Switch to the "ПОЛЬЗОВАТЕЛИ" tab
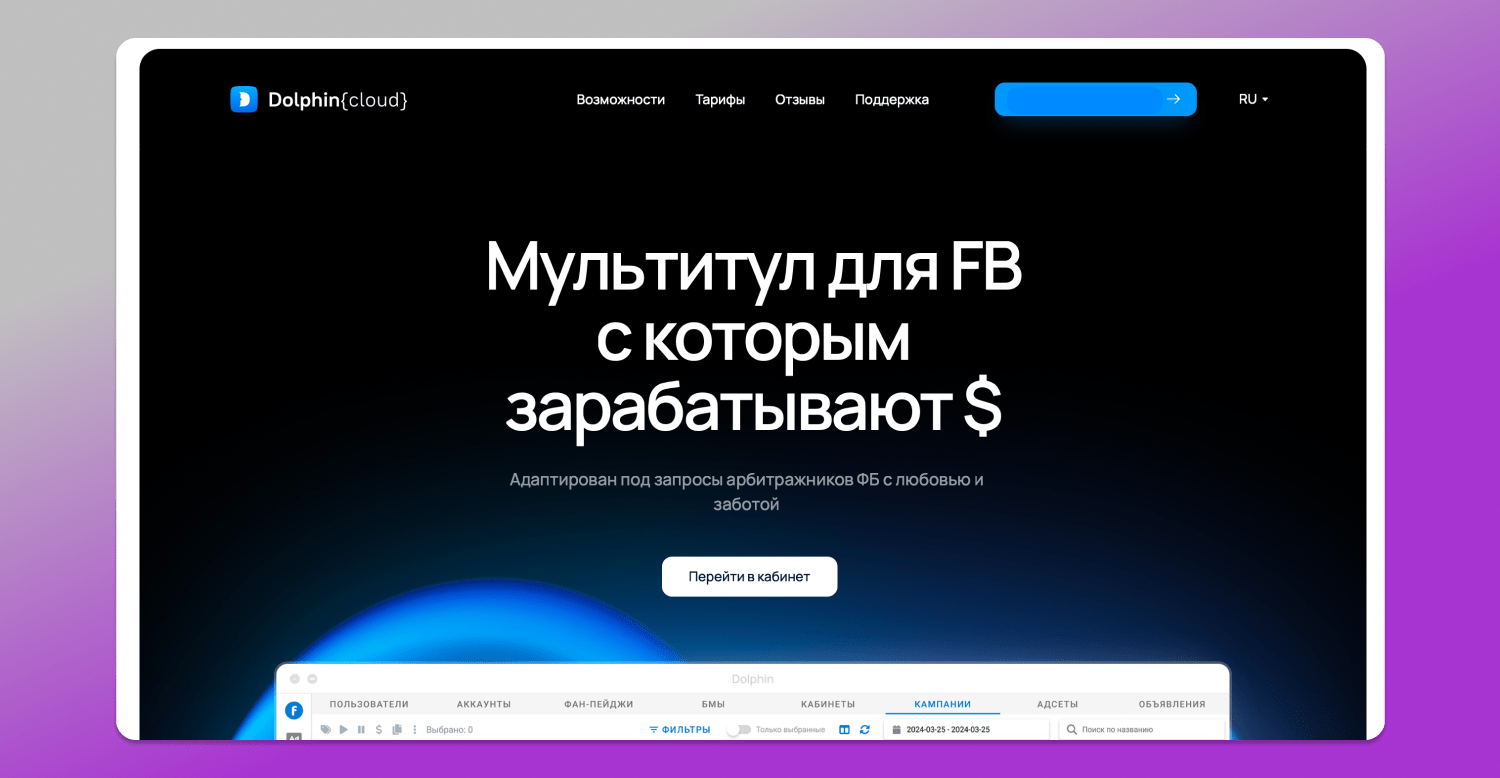 coord(369,704)
